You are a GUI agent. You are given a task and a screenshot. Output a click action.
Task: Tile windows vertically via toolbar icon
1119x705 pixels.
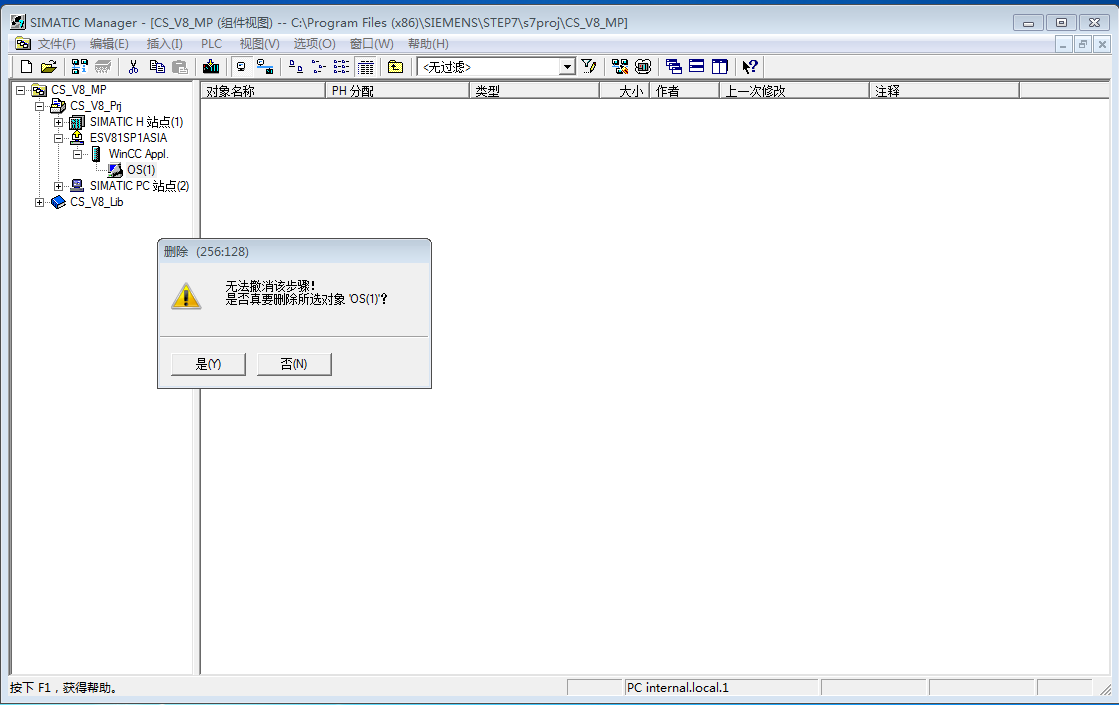719,67
